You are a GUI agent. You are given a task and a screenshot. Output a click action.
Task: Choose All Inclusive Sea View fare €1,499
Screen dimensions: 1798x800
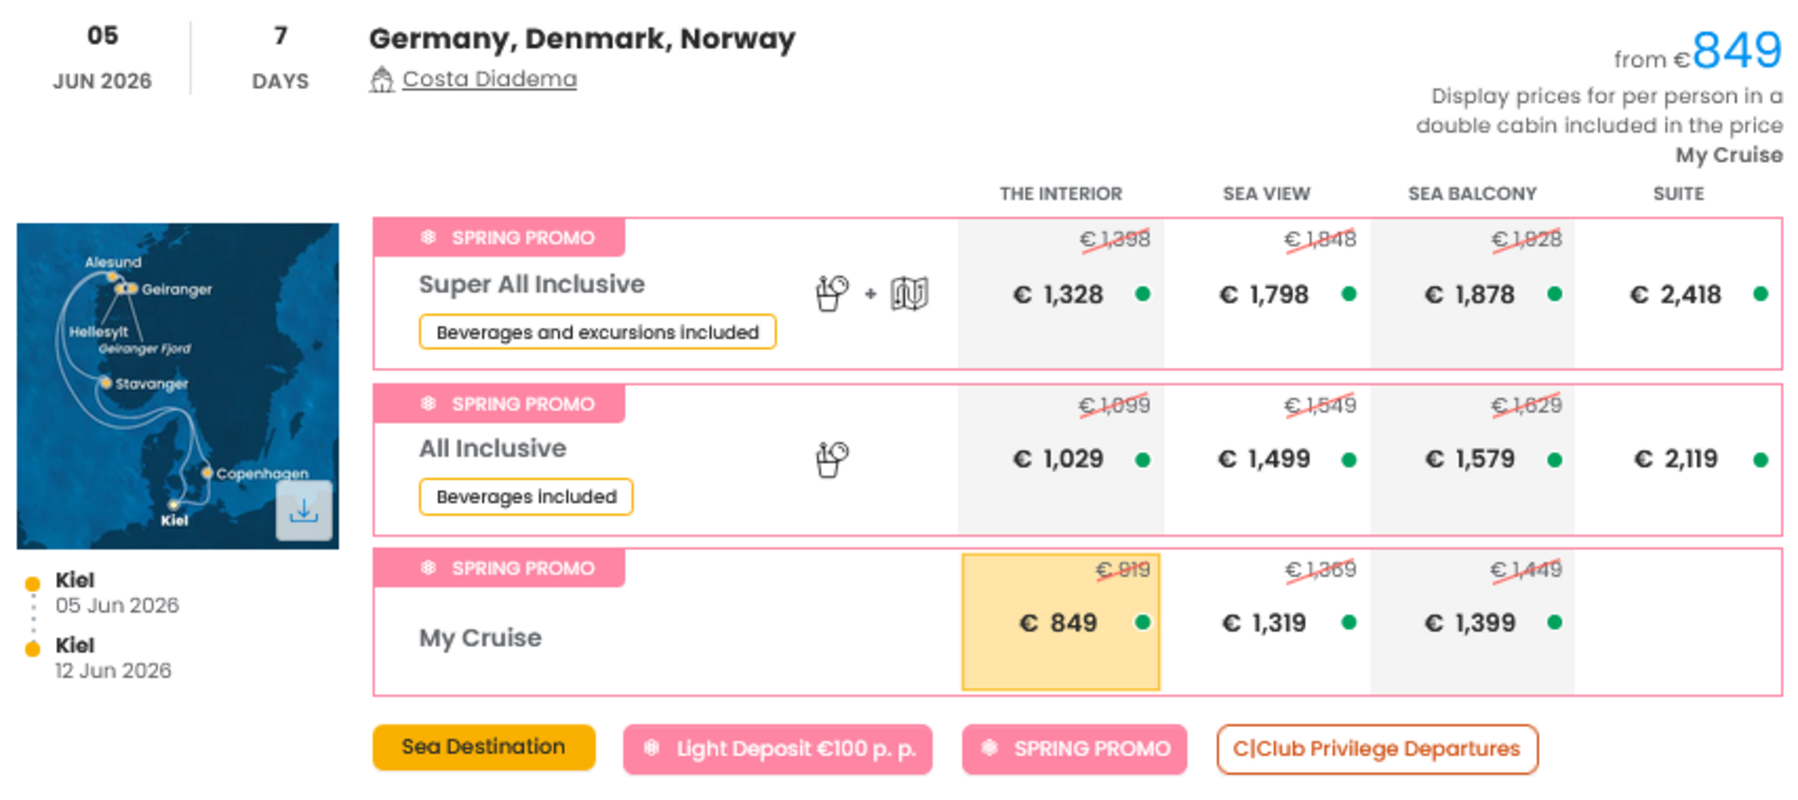(x=1266, y=459)
